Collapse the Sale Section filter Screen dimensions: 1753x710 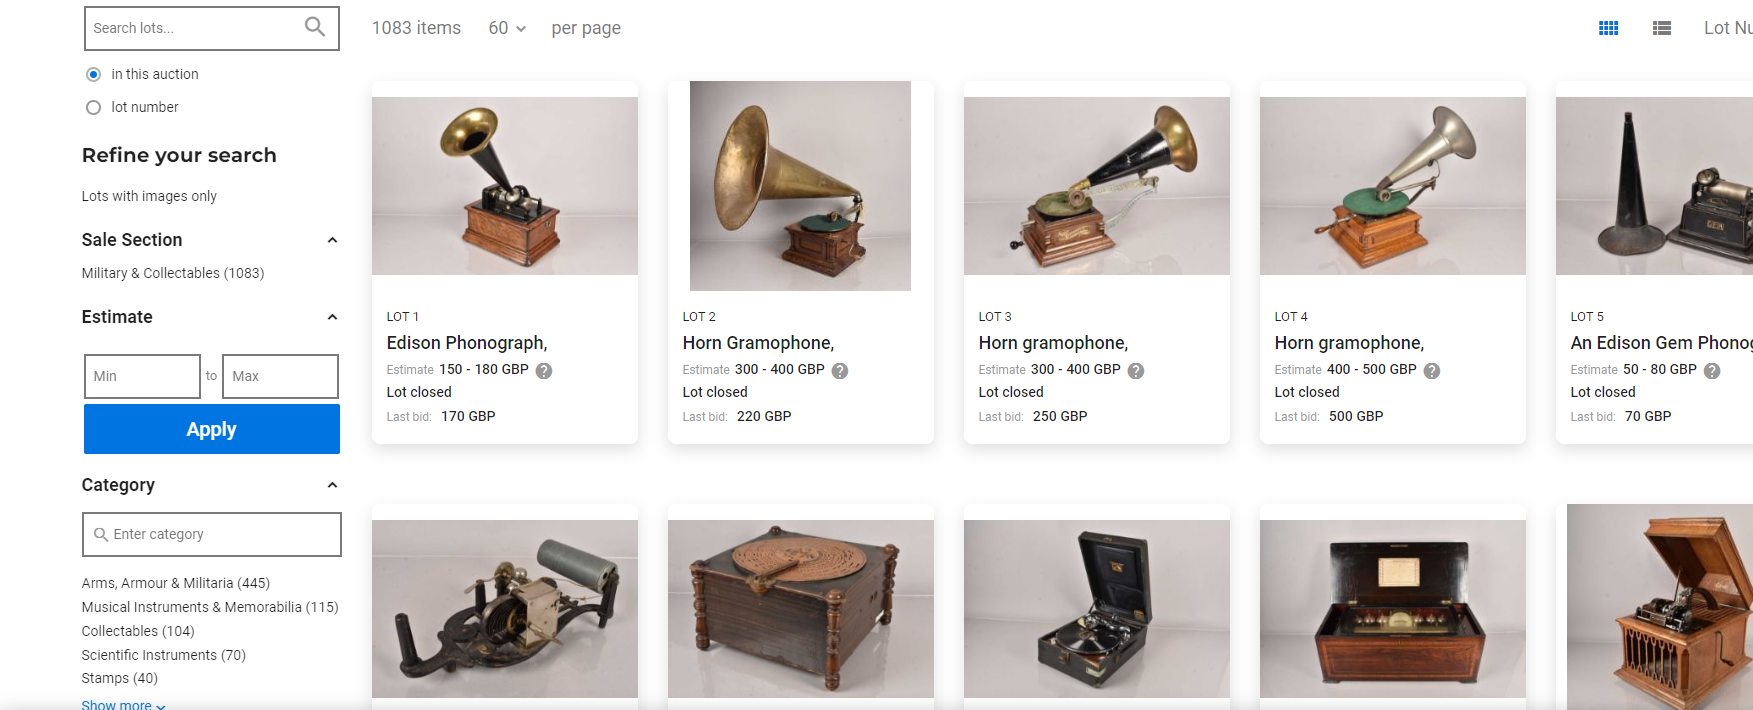pyautogui.click(x=332, y=240)
